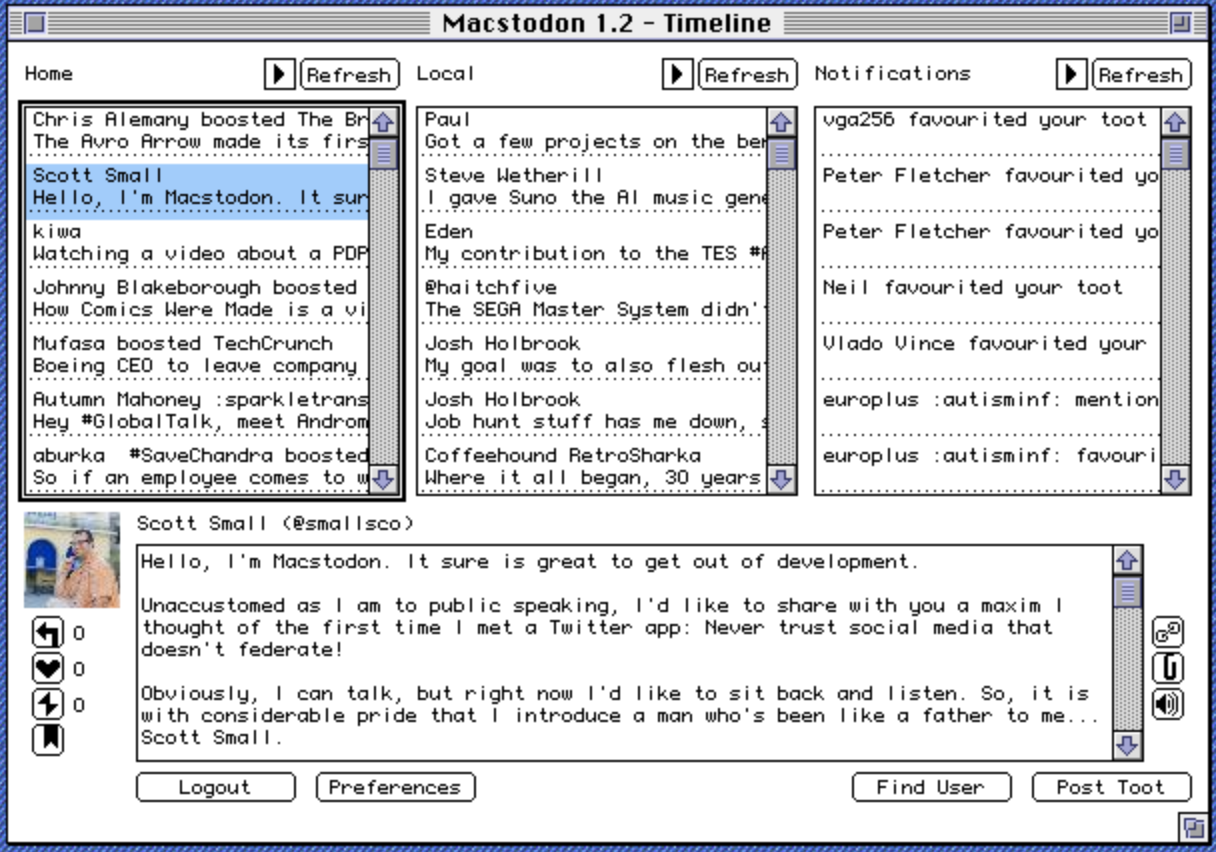This screenshot has height=852, width=1216.
Task: Click Notifications list scroll down arrow
Action: (1175, 479)
